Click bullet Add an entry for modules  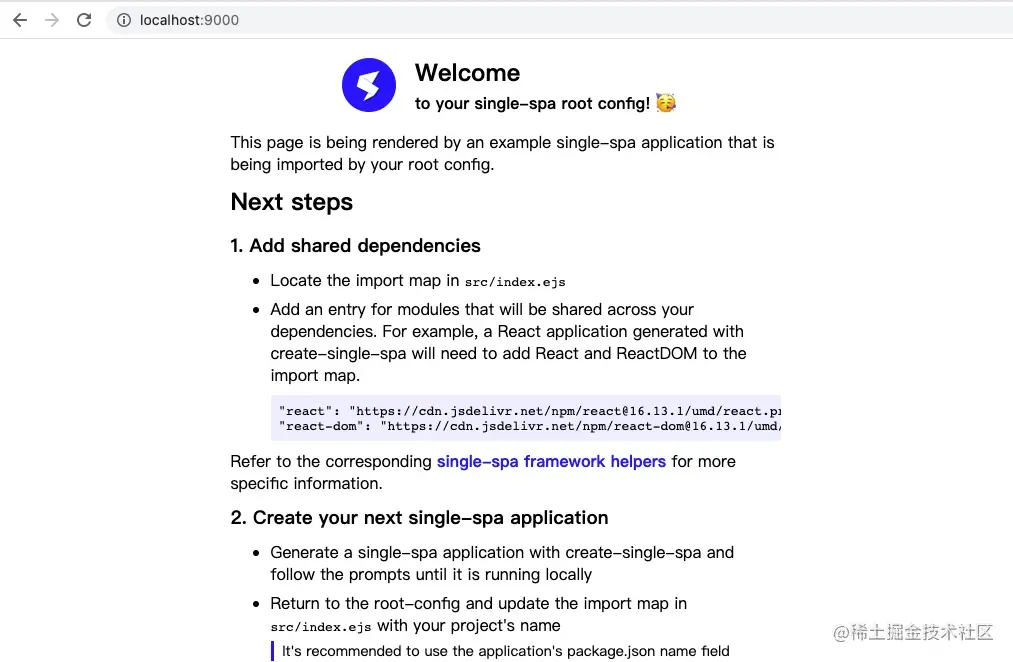[508, 342]
